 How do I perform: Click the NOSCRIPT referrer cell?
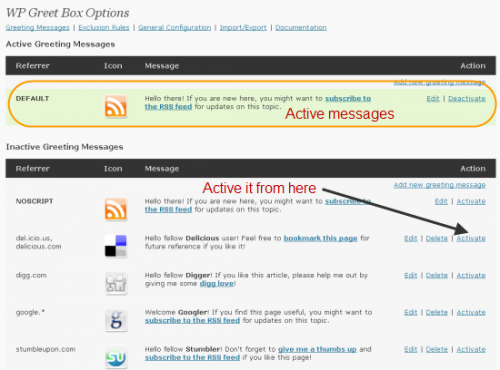[35, 201]
